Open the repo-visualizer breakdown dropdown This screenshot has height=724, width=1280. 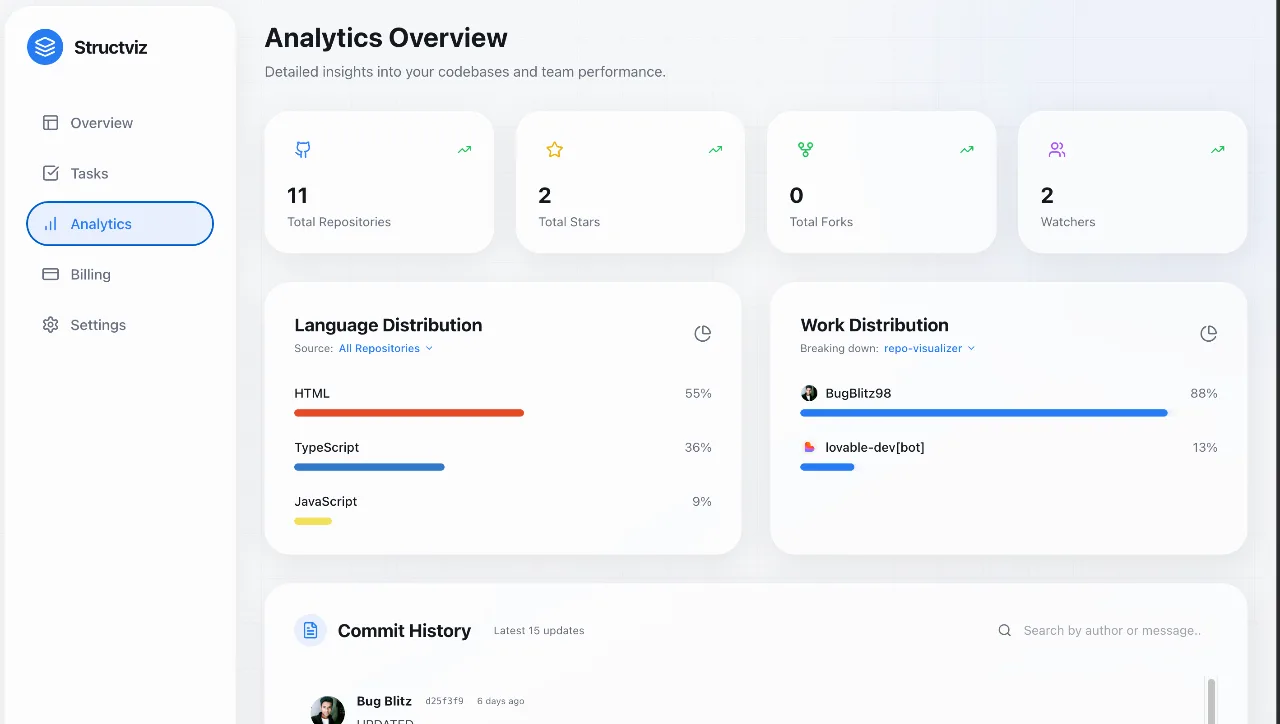929,349
